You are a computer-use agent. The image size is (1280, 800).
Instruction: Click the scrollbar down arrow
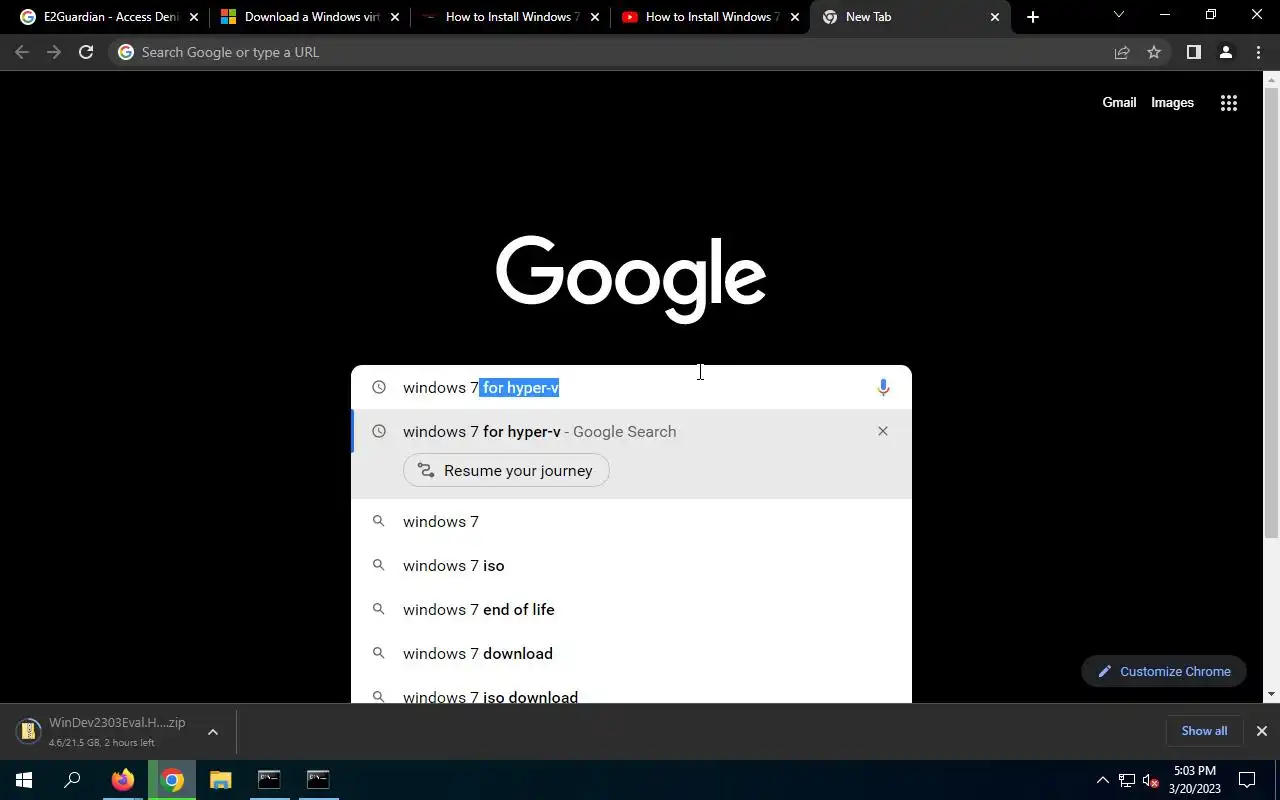point(1272,694)
